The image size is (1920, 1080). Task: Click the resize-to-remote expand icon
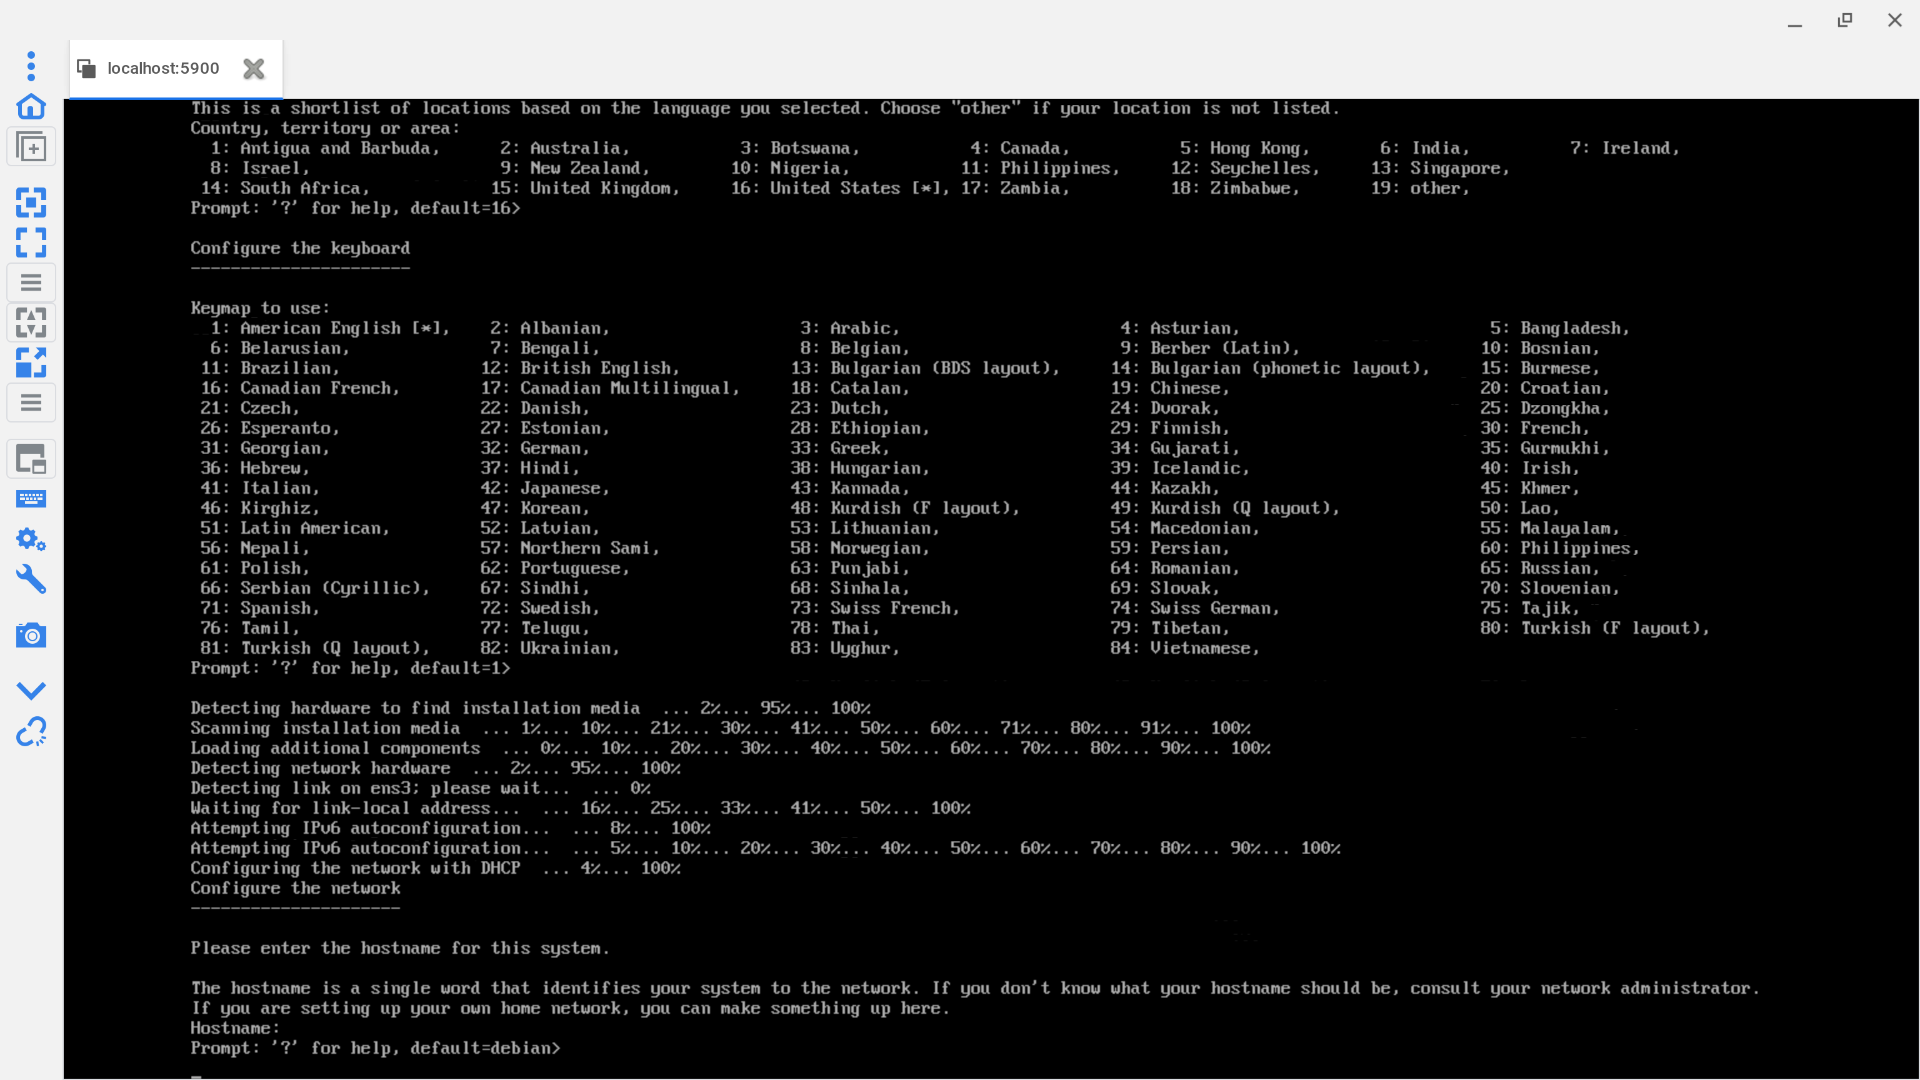31,362
